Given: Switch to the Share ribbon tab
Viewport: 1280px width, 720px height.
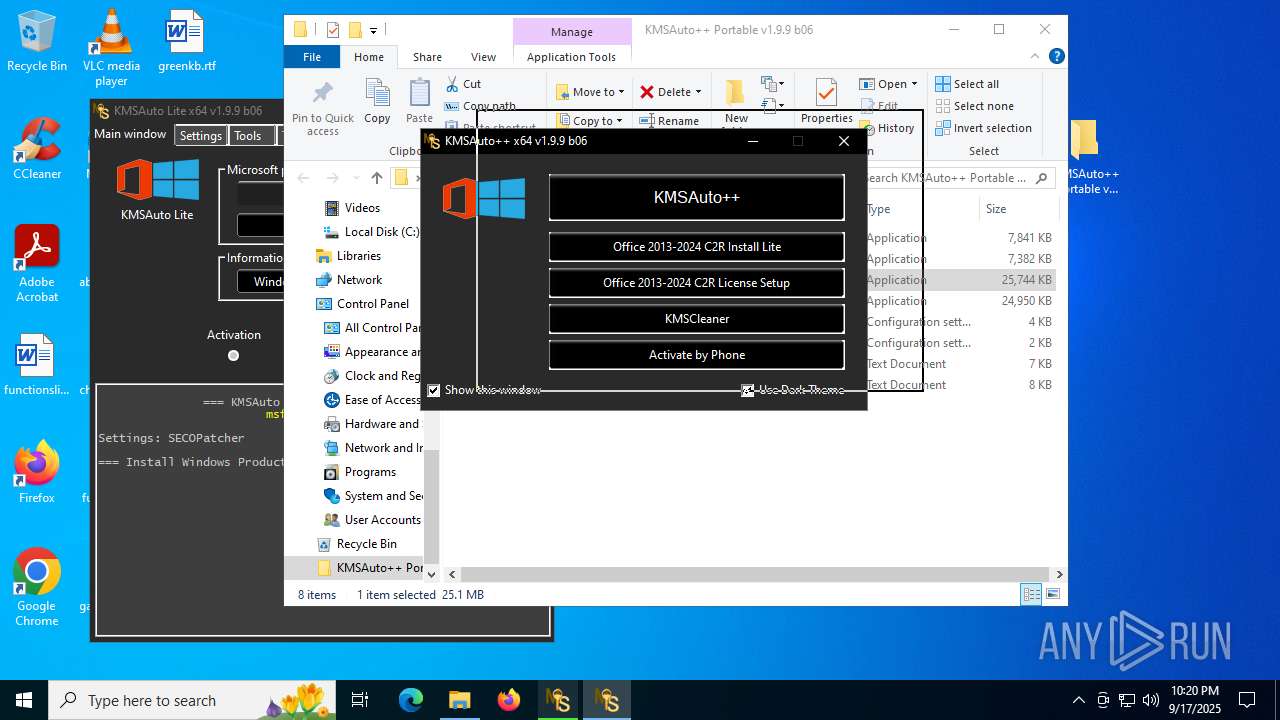Looking at the screenshot, I should [427, 57].
